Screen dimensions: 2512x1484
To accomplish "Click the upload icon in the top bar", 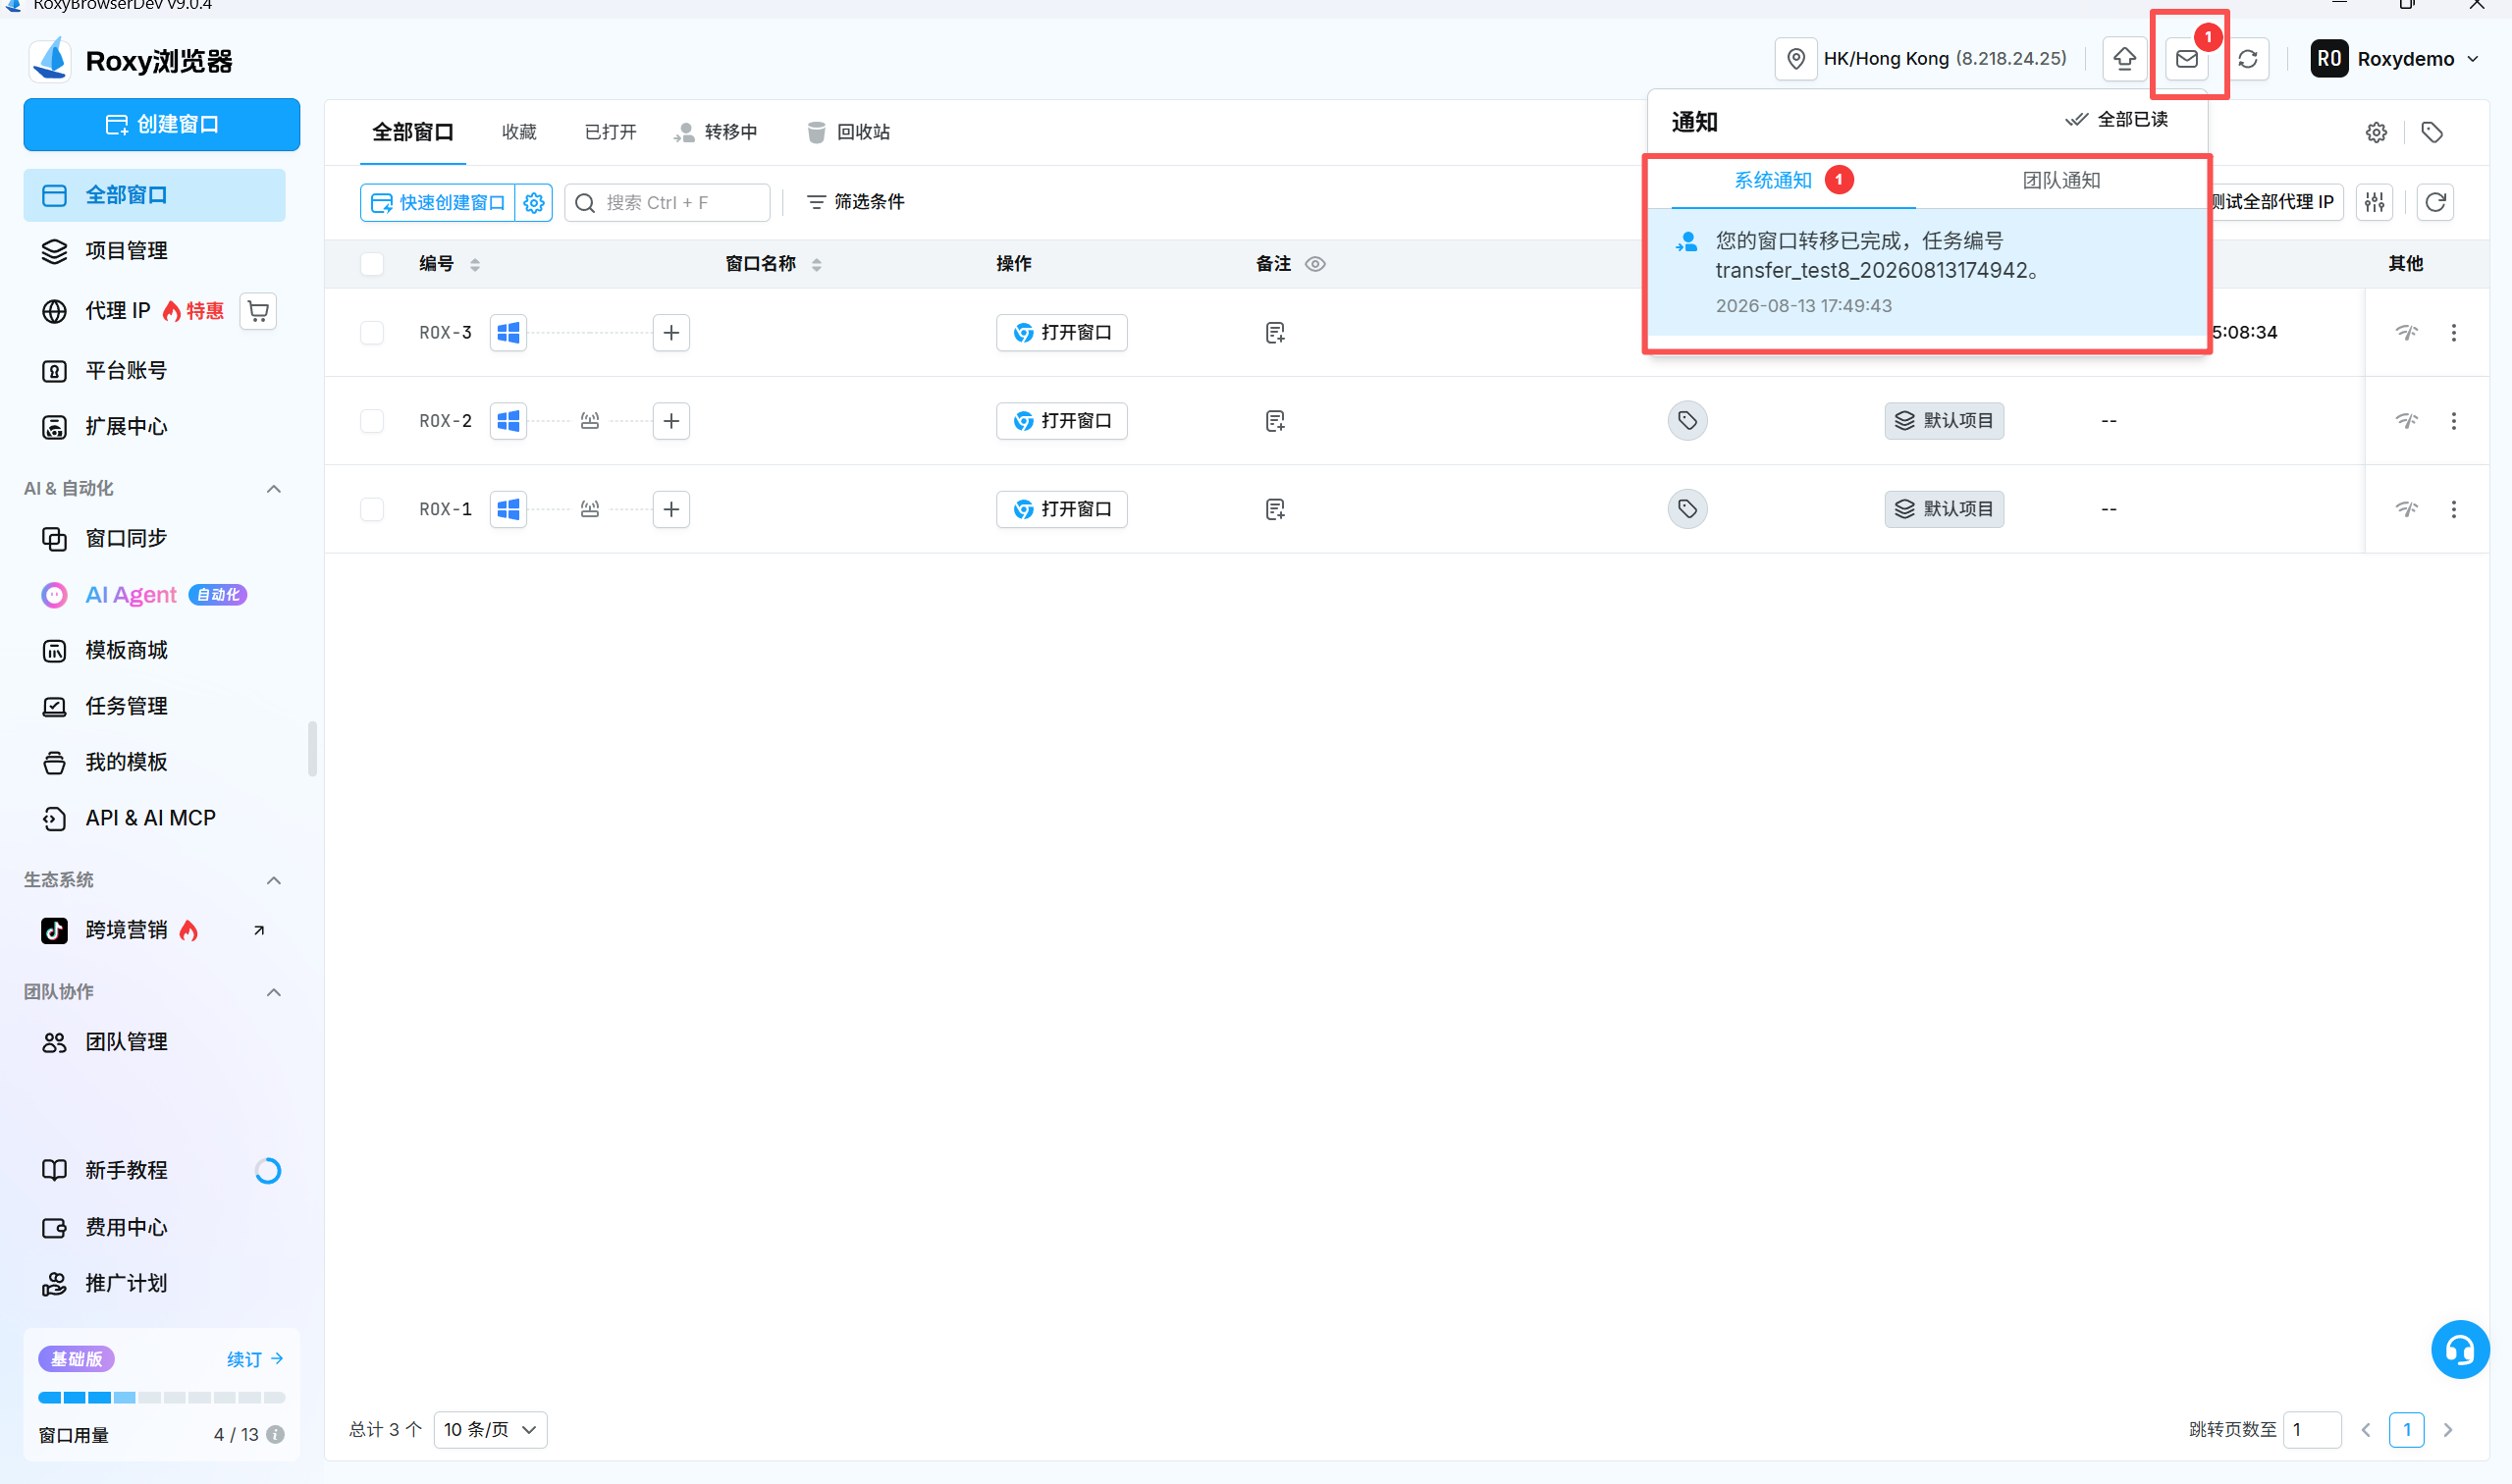I will pos(2124,59).
